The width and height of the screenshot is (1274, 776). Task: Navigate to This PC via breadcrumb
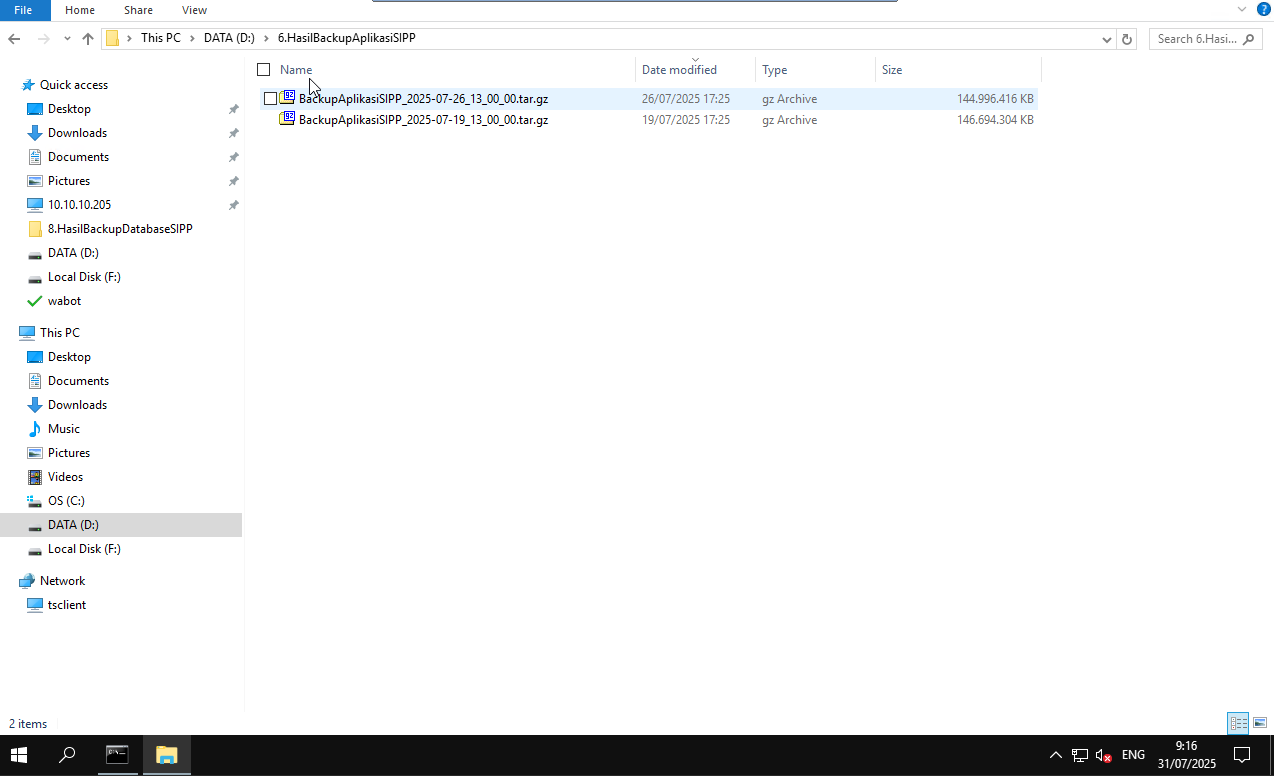click(160, 37)
